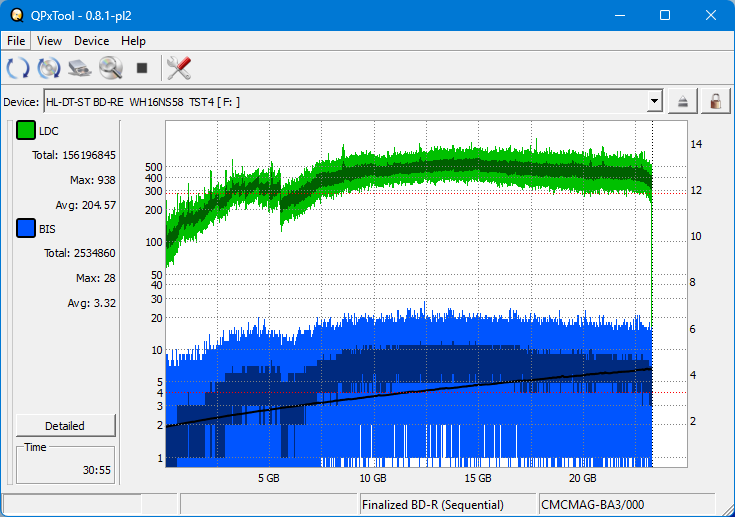The width and height of the screenshot is (735, 517).
Task: Click the 15 GB axis label
Action: click(x=478, y=478)
